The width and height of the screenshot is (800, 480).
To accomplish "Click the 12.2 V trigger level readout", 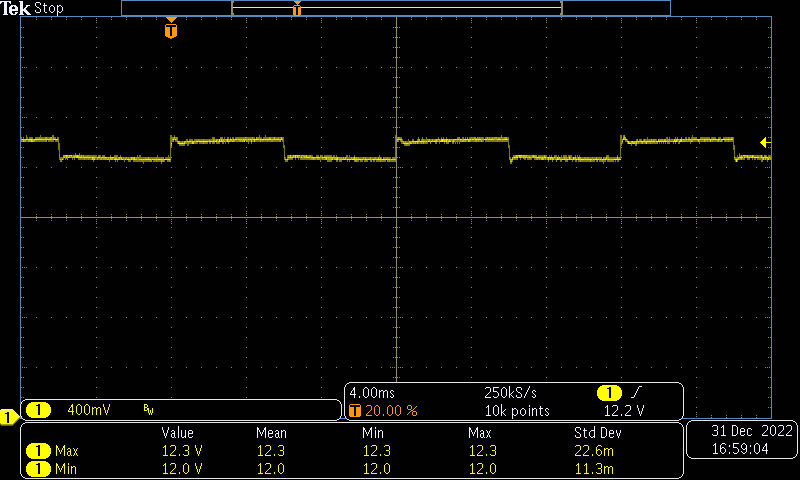I will pyautogui.click(x=624, y=411).
